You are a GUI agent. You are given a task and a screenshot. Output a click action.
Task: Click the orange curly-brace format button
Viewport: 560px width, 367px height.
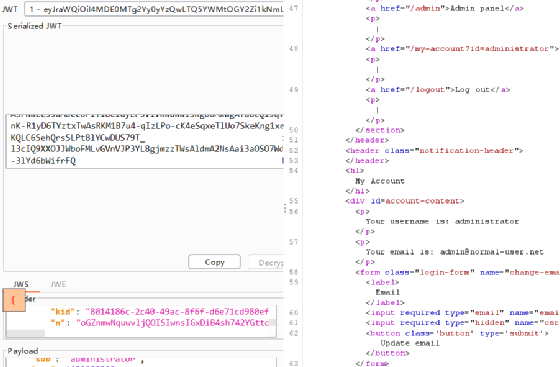(x=14, y=300)
